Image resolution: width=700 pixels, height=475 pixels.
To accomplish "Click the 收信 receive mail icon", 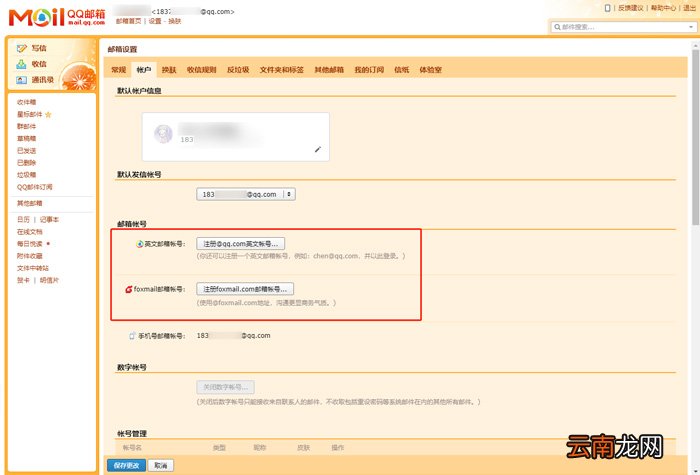I will point(21,64).
